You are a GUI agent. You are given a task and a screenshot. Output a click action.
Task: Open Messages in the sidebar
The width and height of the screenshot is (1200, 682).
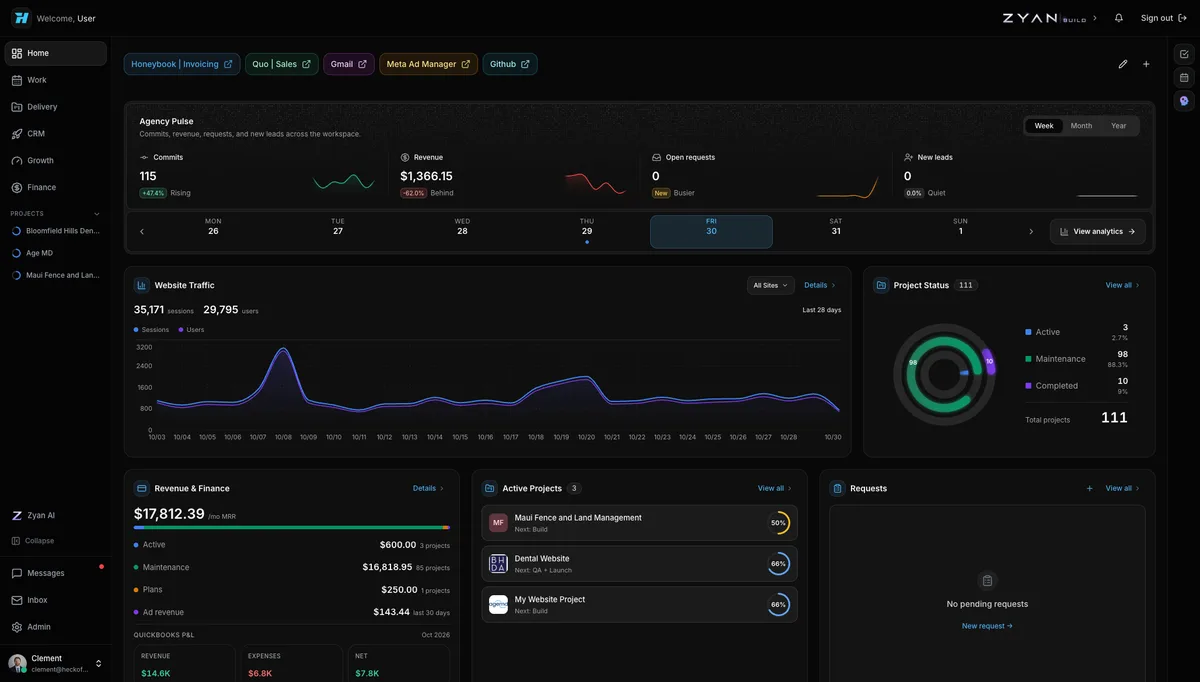tap(56, 573)
